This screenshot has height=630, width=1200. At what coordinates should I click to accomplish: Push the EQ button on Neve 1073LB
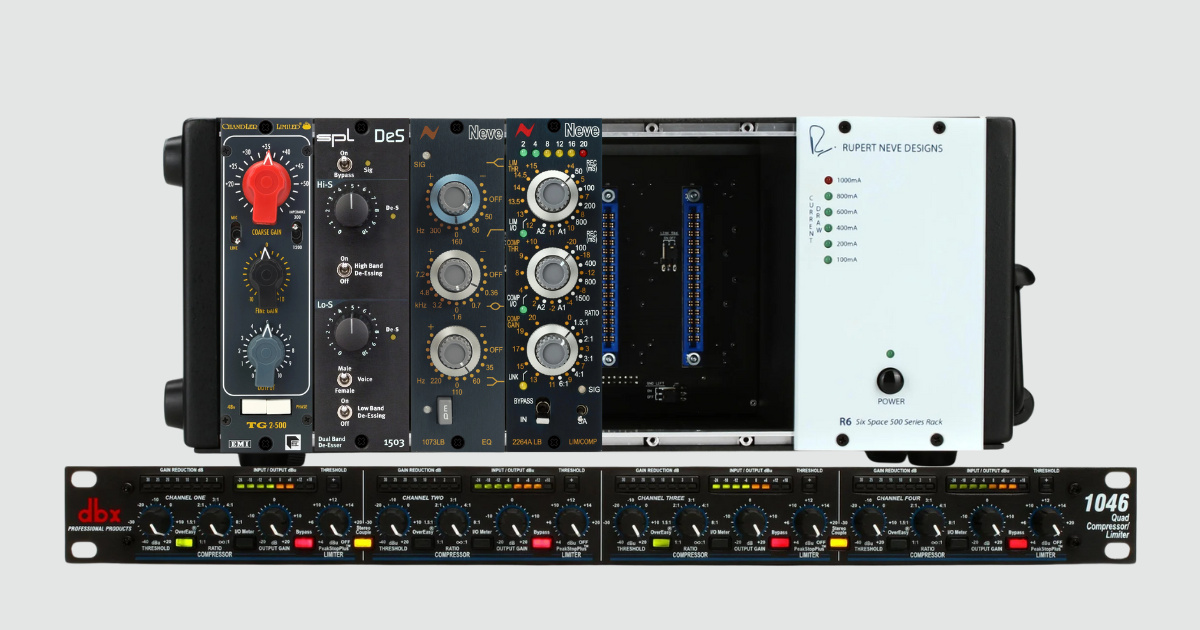click(446, 410)
